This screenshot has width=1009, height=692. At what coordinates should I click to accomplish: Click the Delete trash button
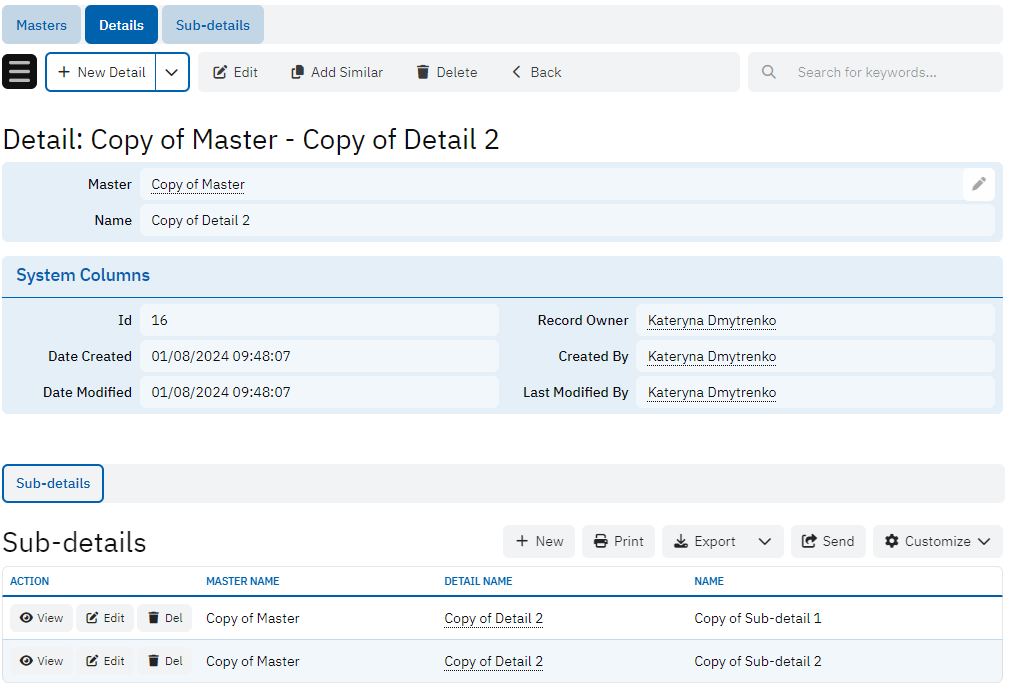447,72
